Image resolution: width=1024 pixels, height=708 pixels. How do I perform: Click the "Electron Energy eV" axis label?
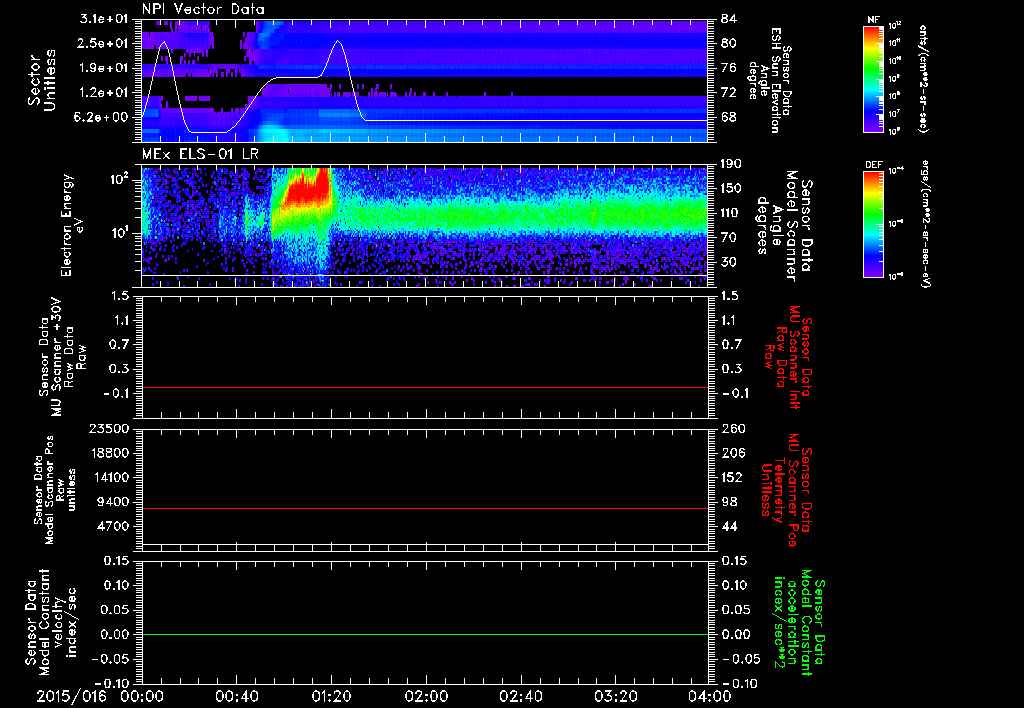[x=75, y=225]
